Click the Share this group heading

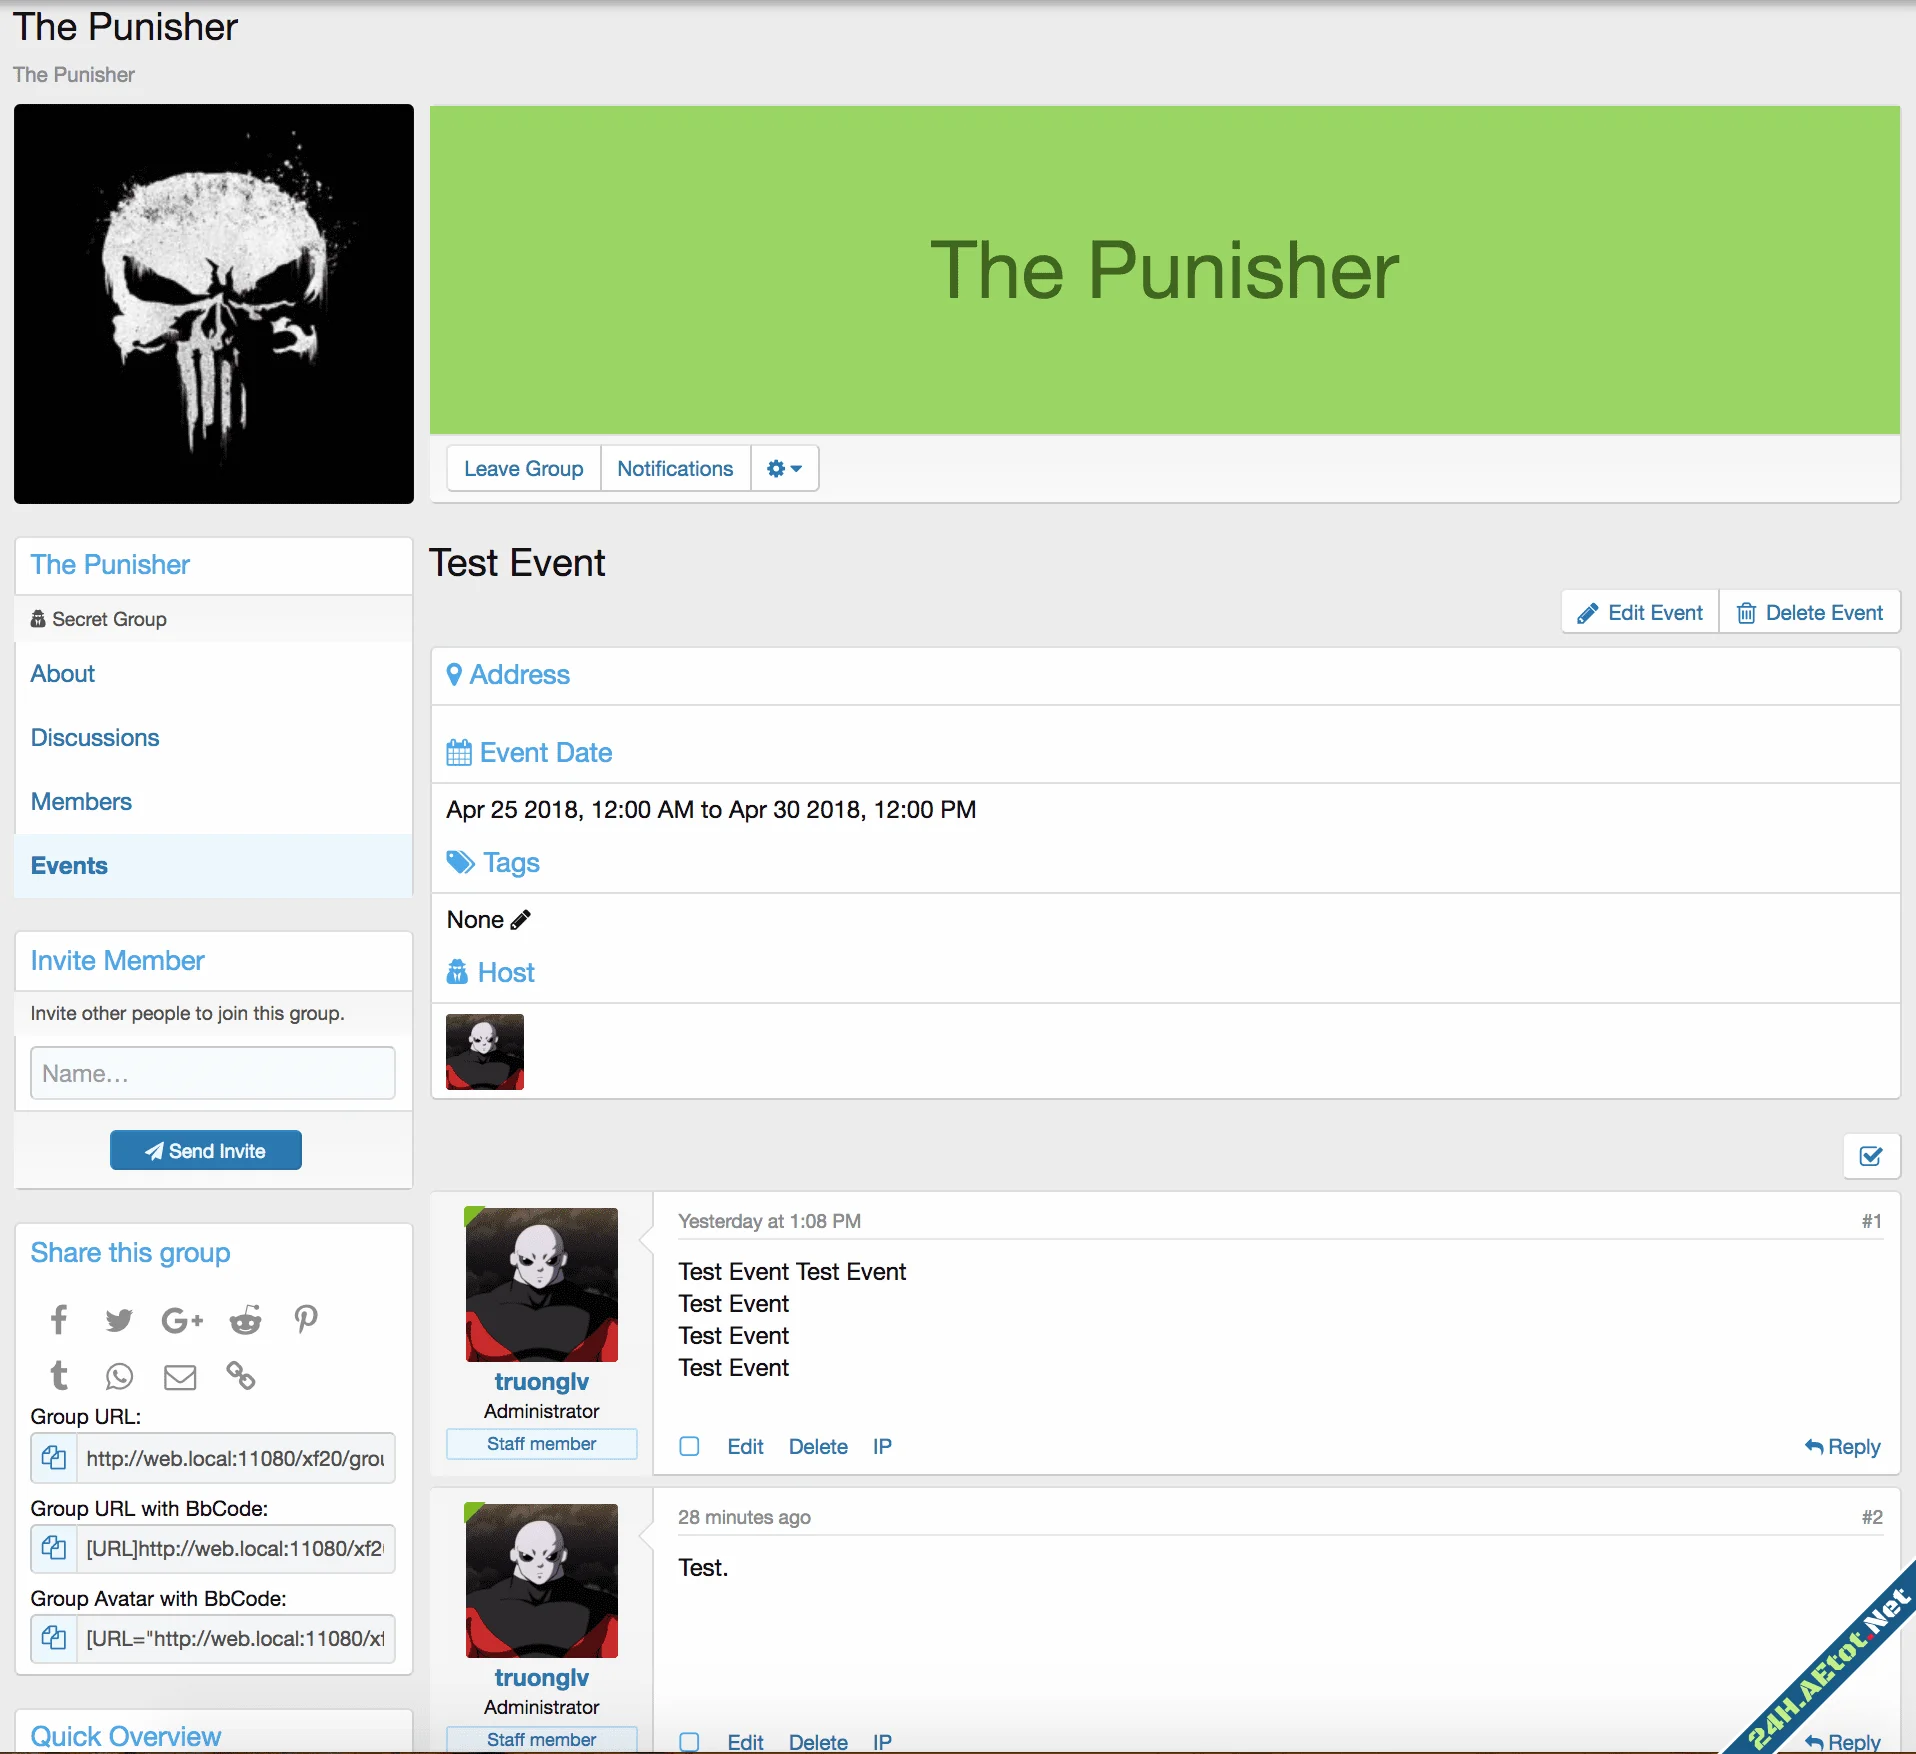130,1253
